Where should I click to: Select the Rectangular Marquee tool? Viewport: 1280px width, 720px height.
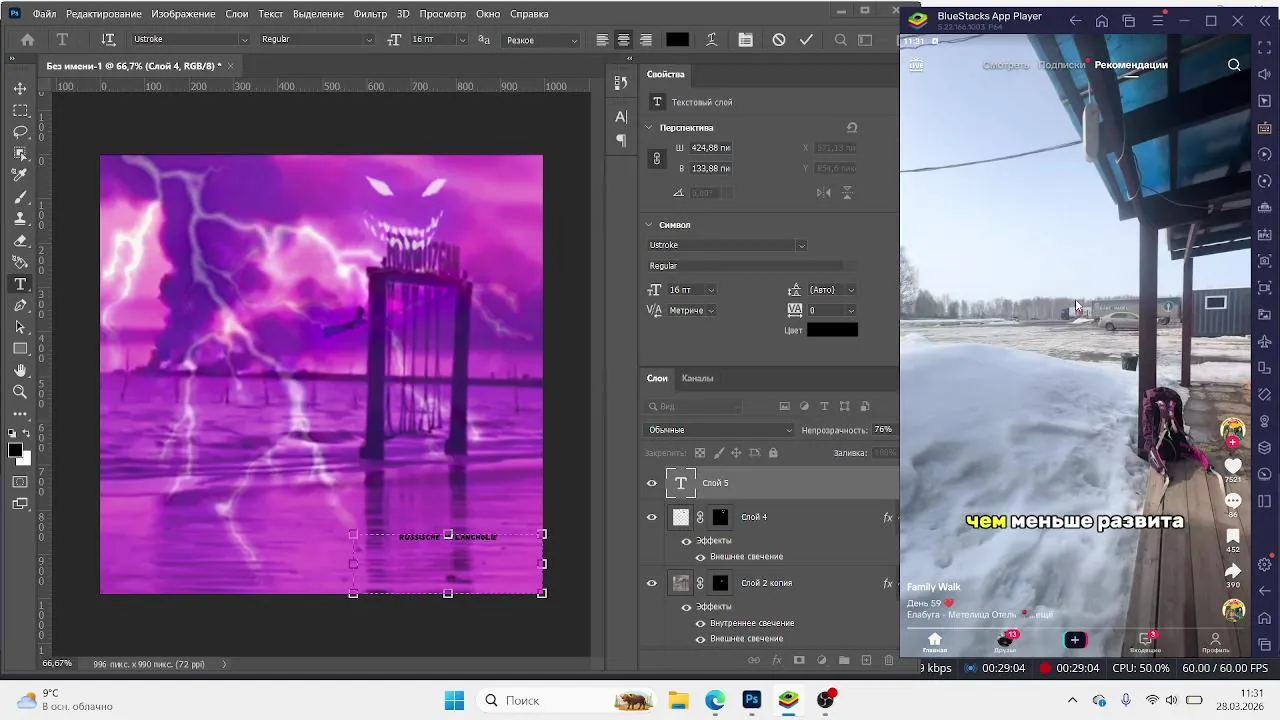[20, 110]
